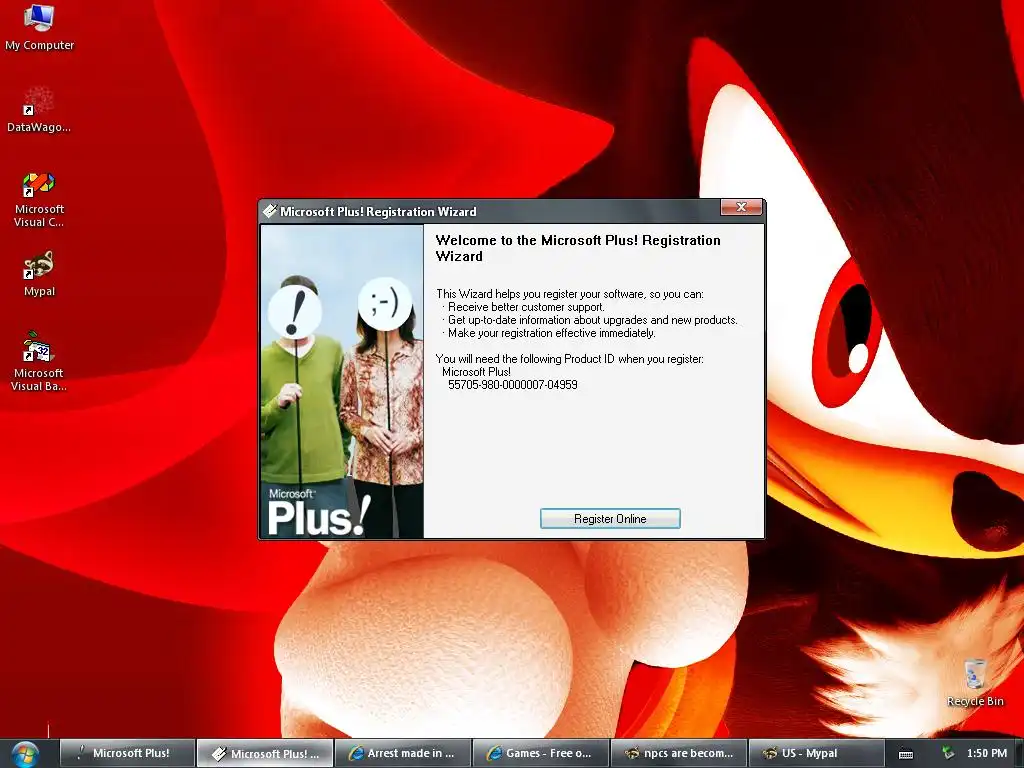Select the Microsoft Visual C... desktop shortcut
Image resolution: width=1024 pixels, height=768 pixels.
(39, 199)
